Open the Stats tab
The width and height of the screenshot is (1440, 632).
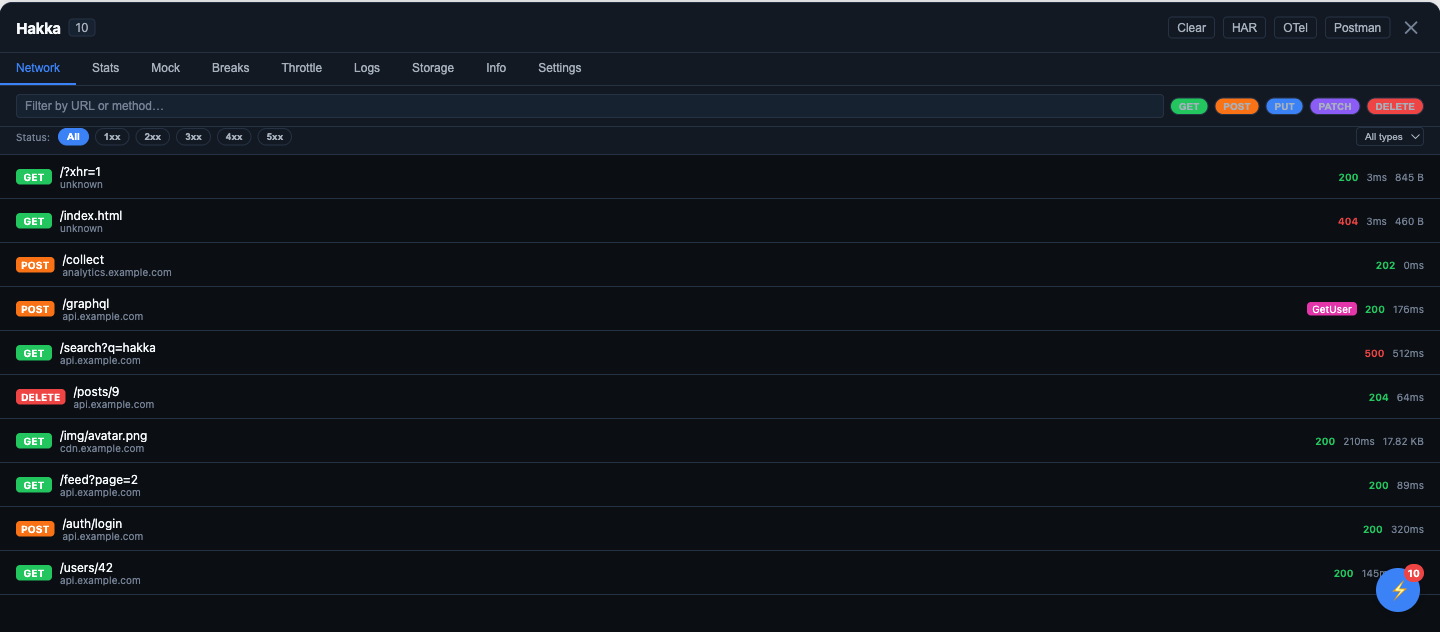[105, 68]
